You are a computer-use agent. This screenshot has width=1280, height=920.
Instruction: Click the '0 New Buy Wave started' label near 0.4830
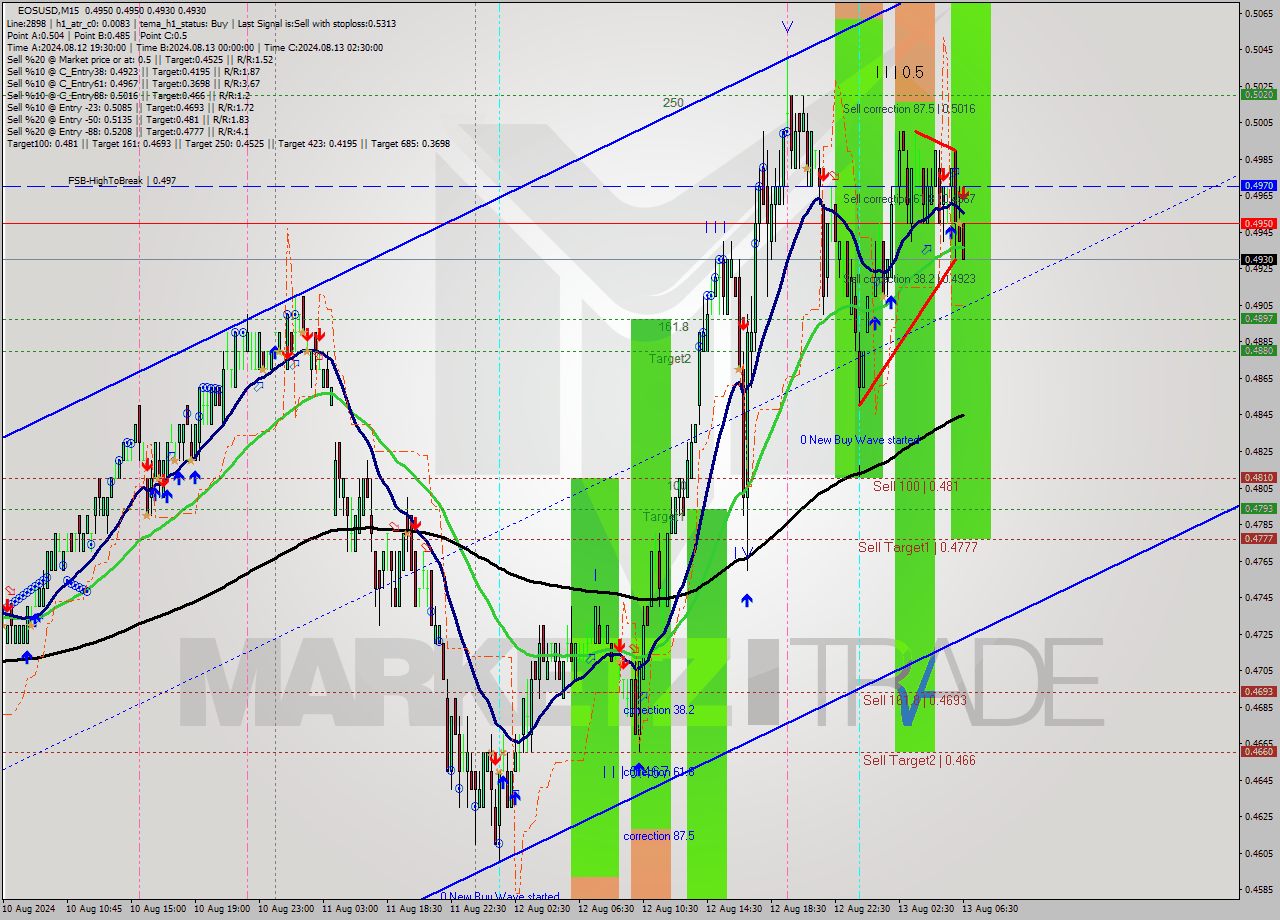[x=859, y=440]
